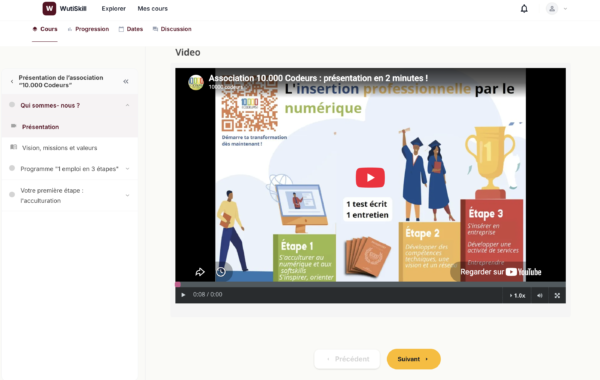
Task: Click the watch later clock icon
Action: (221, 272)
